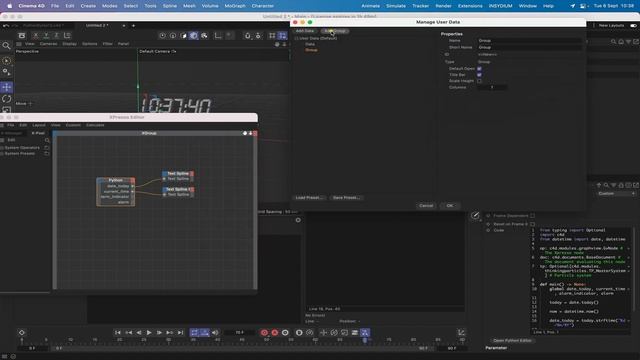Open the Mode menu in the menu bar

pyautogui.click(x=109, y=6)
